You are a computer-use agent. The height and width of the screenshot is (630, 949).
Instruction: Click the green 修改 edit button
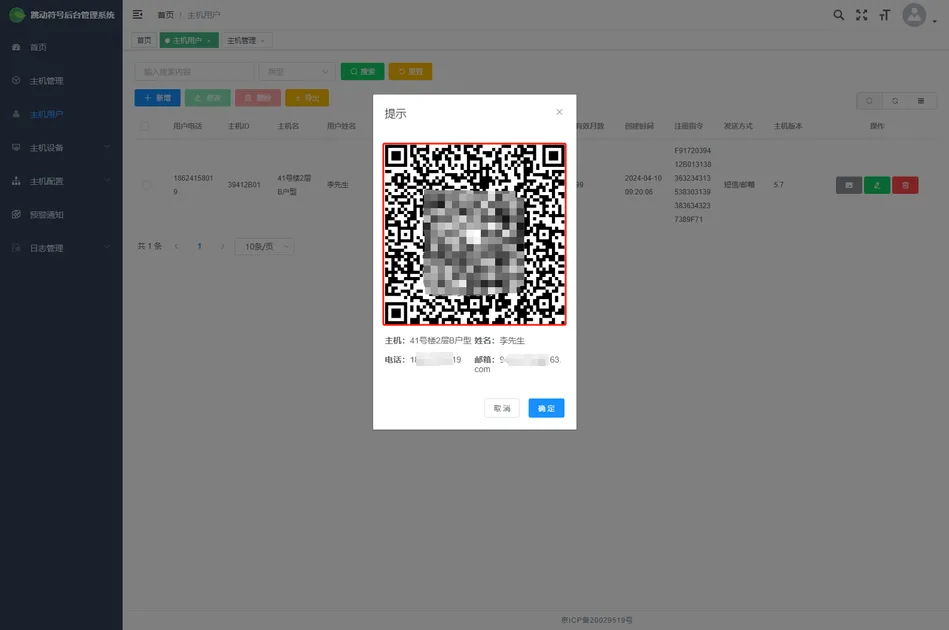pyautogui.click(x=208, y=98)
